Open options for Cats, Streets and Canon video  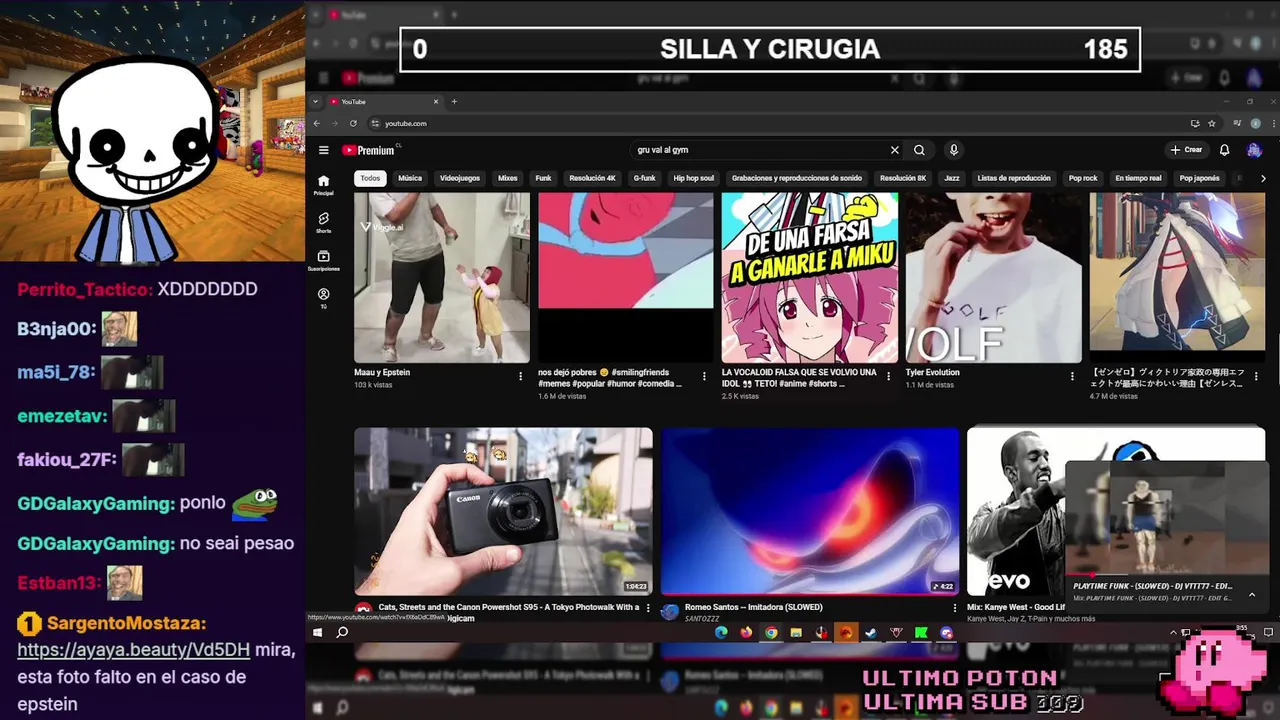point(648,608)
